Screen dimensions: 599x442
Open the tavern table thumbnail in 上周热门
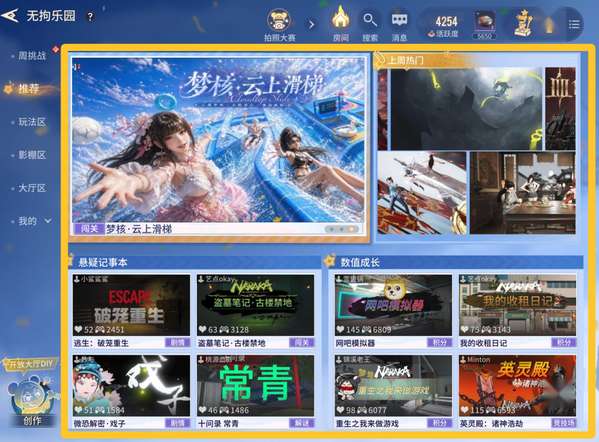click(x=523, y=193)
